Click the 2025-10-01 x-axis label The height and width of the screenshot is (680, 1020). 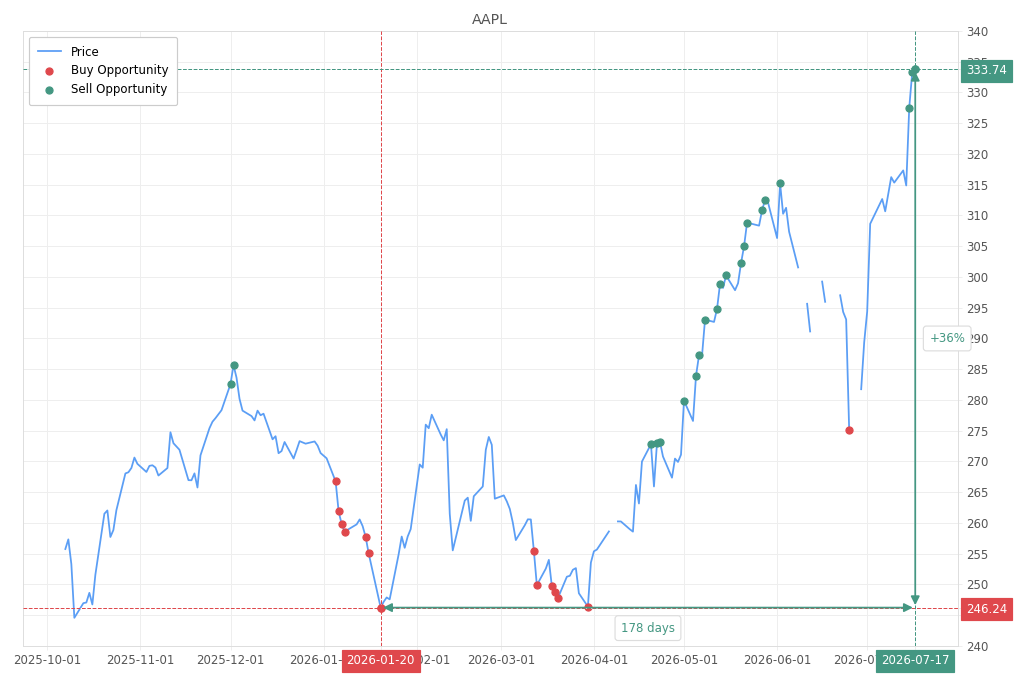(47, 660)
